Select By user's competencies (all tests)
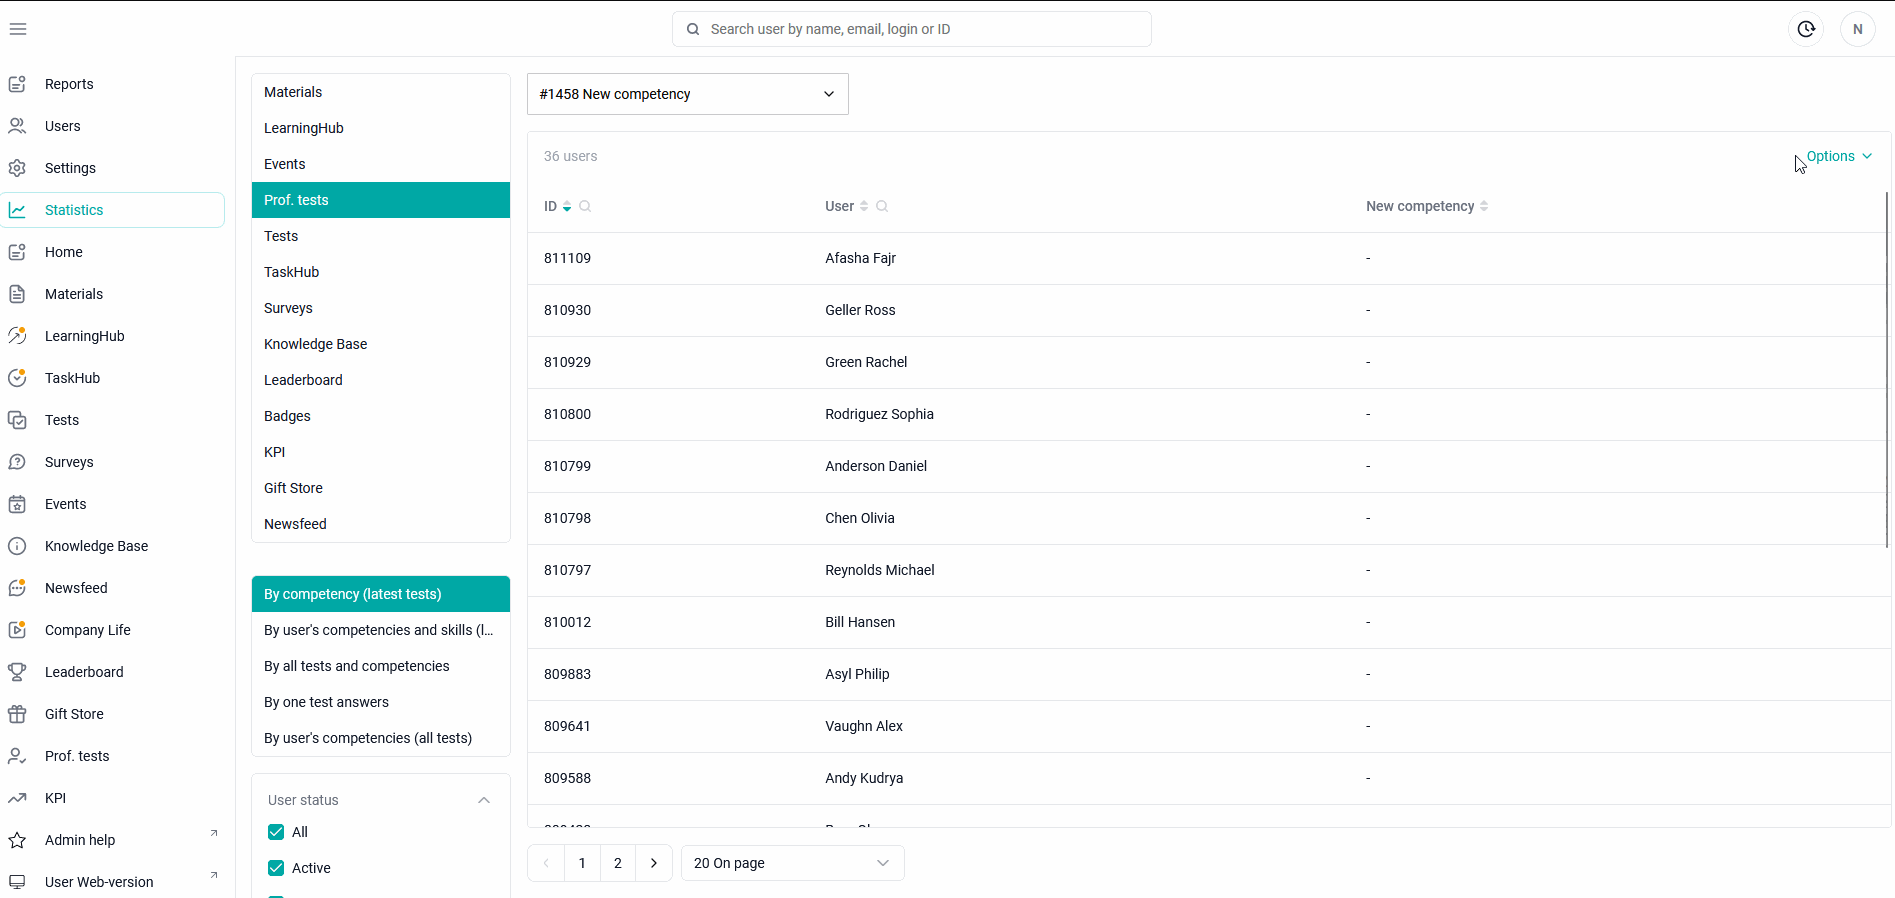The width and height of the screenshot is (1895, 898). pos(381,738)
